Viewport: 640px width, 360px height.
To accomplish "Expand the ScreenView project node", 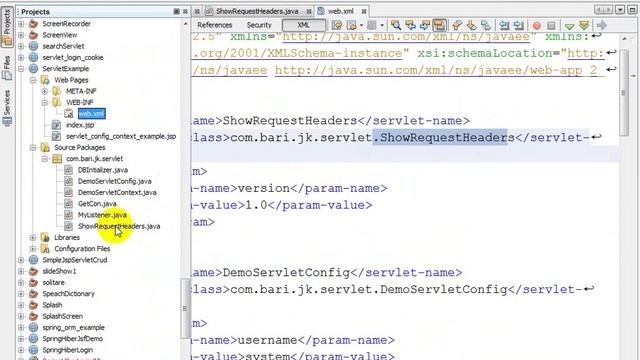I will coord(21,35).
